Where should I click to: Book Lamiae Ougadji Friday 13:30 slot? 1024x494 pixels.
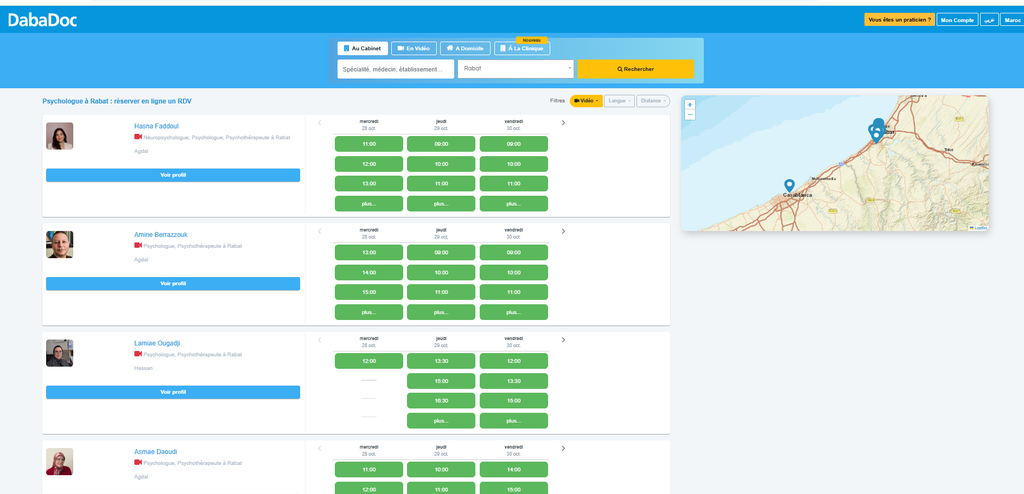point(514,381)
